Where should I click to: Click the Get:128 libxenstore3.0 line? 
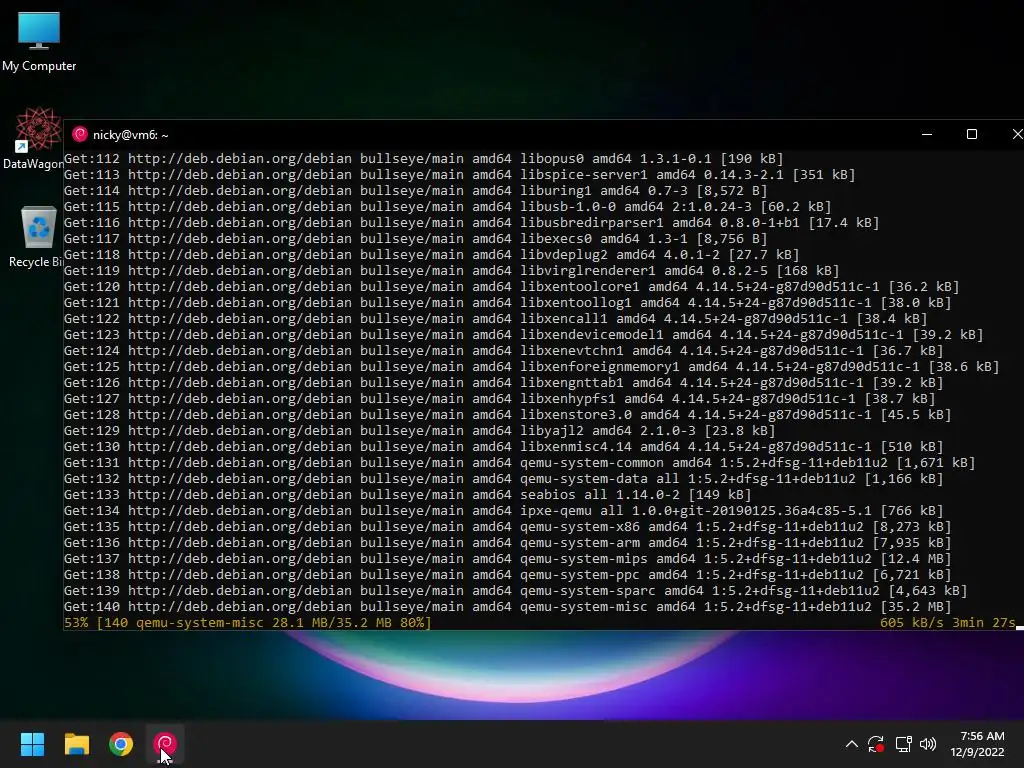507,415
